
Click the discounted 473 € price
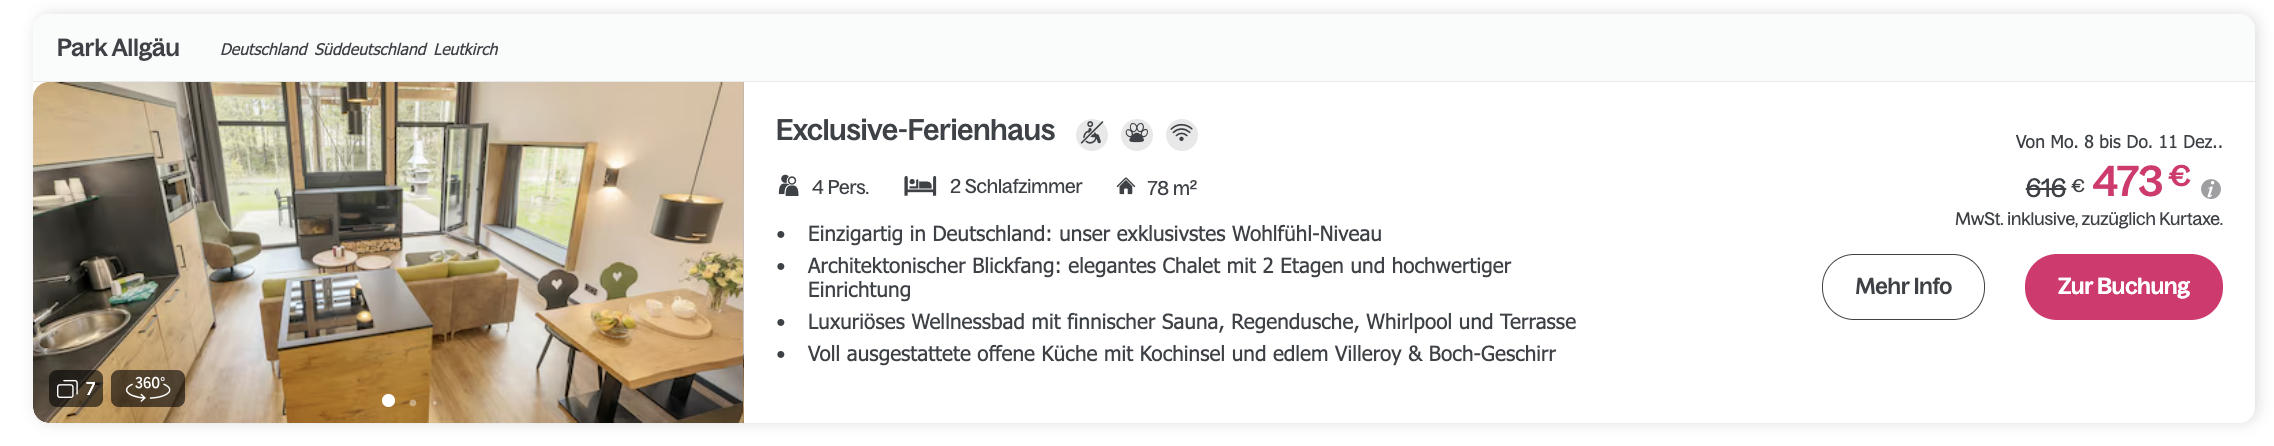coord(2141,181)
